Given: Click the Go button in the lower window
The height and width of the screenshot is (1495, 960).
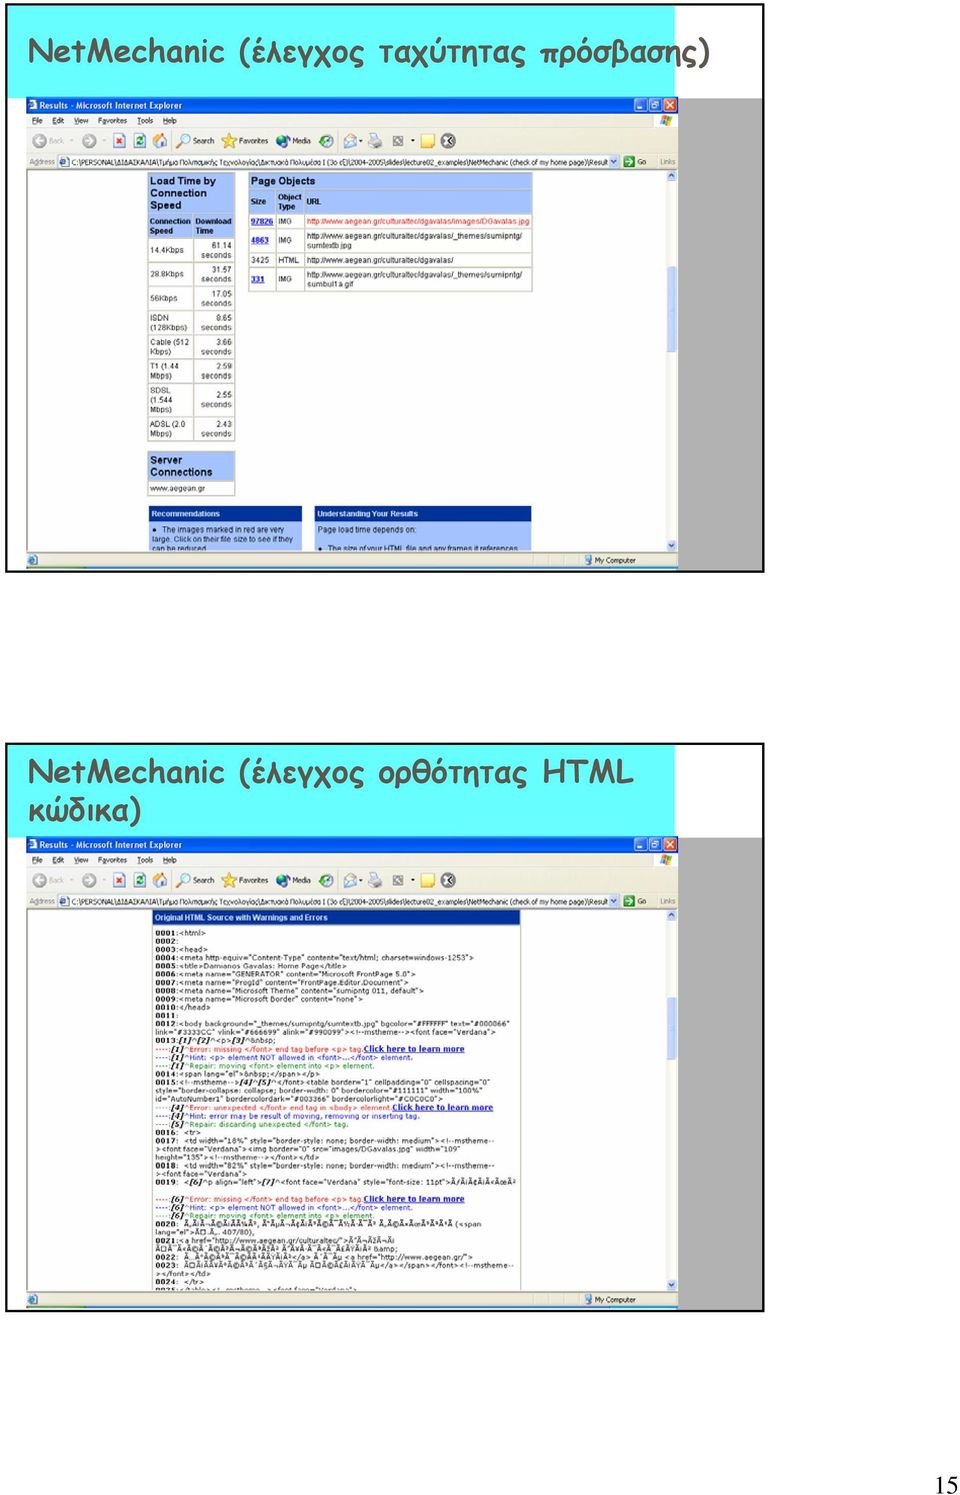Looking at the screenshot, I should (x=636, y=901).
